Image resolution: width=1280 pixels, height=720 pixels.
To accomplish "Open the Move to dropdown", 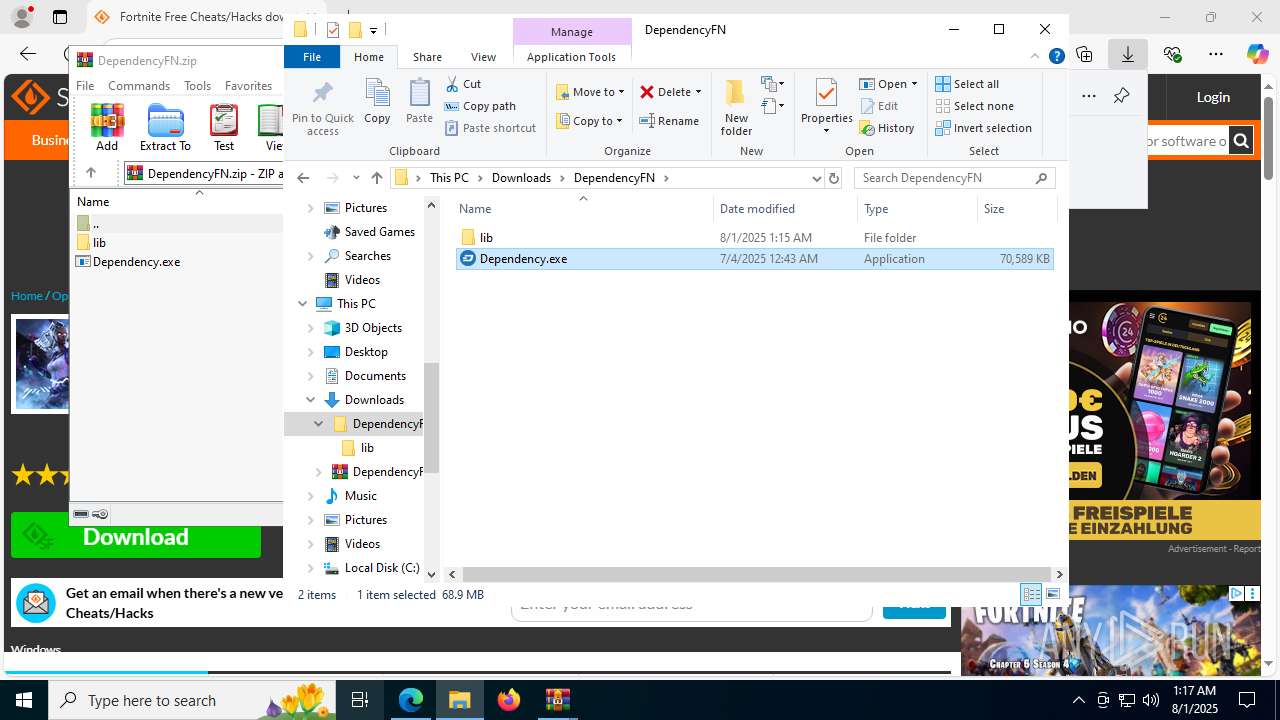I will [590, 92].
